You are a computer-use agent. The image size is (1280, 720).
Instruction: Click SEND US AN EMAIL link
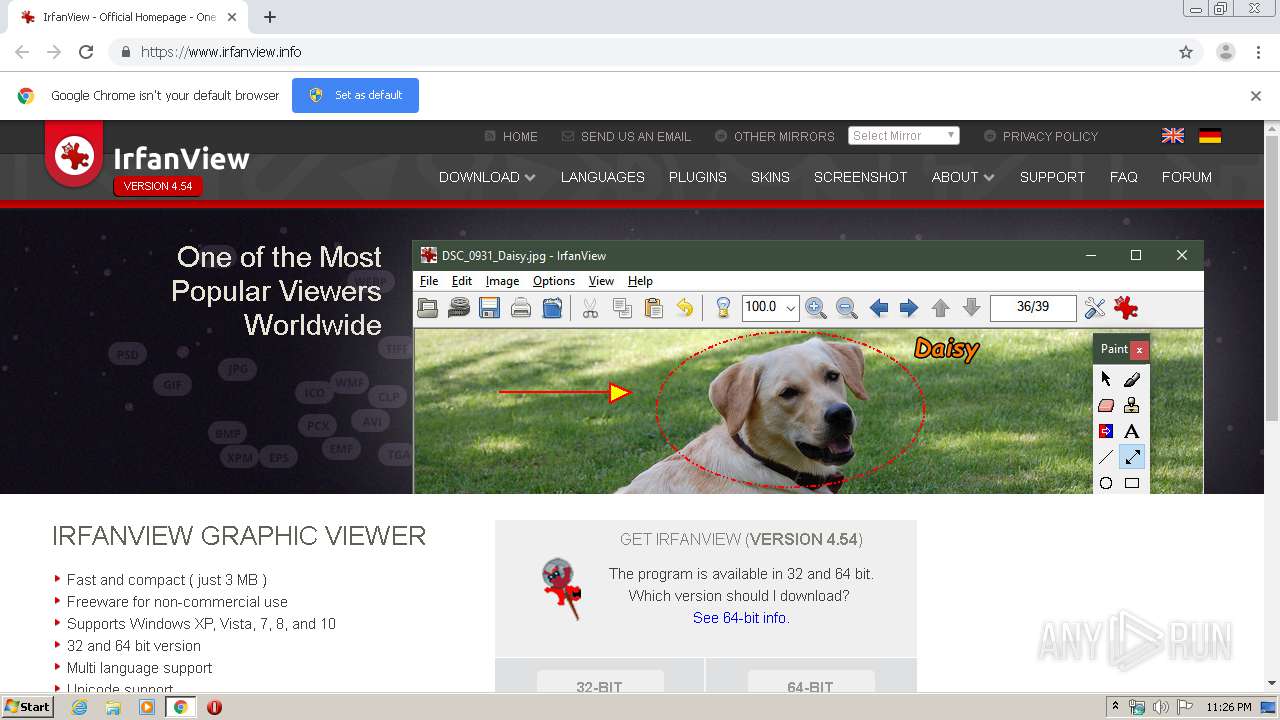coord(627,136)
